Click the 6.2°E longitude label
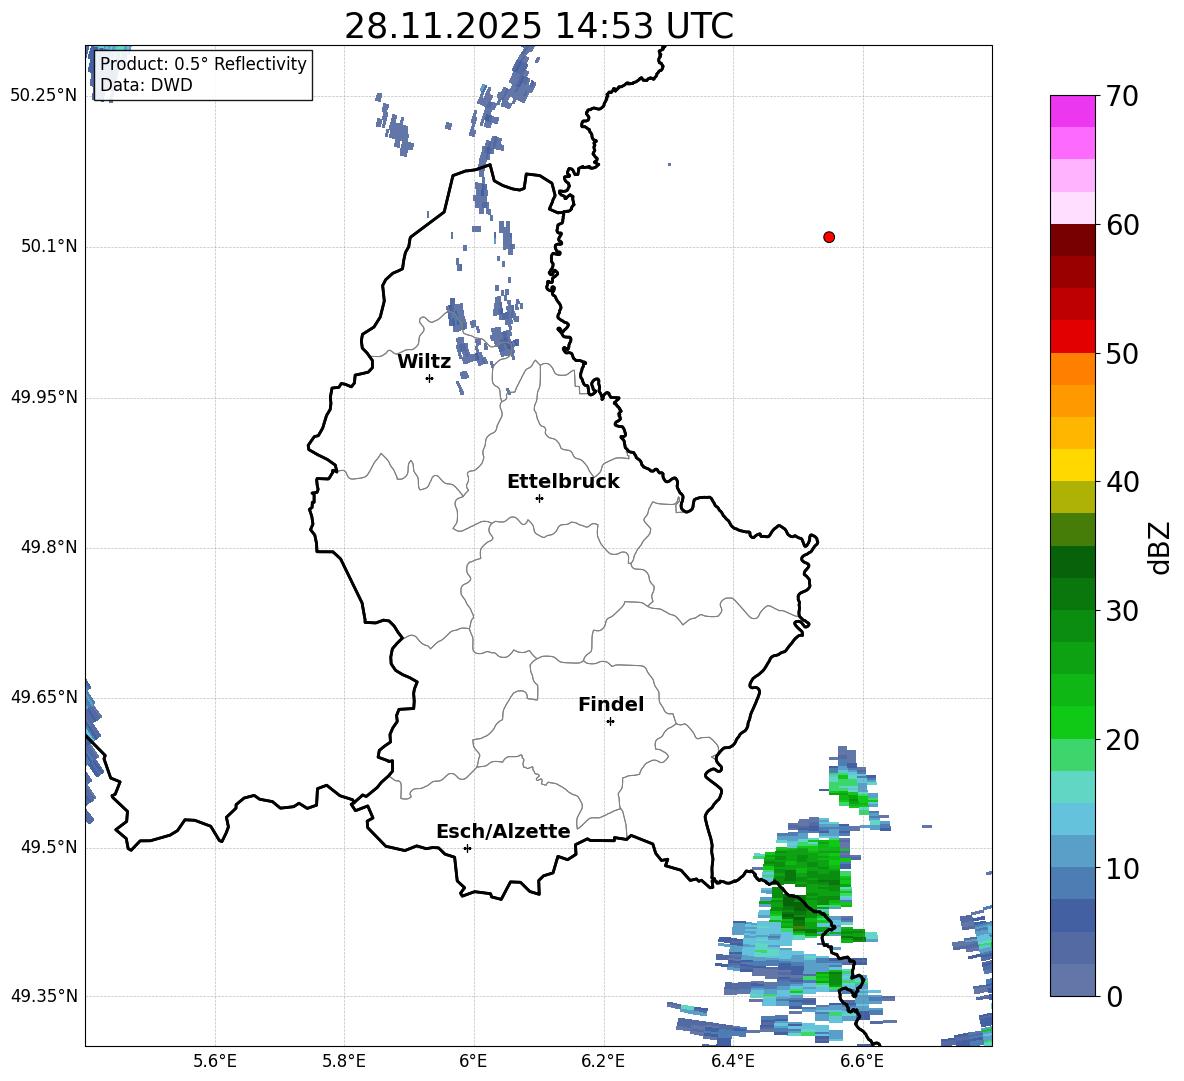This screenshot has width=1184, height=1081. [x=603, y=1061]
